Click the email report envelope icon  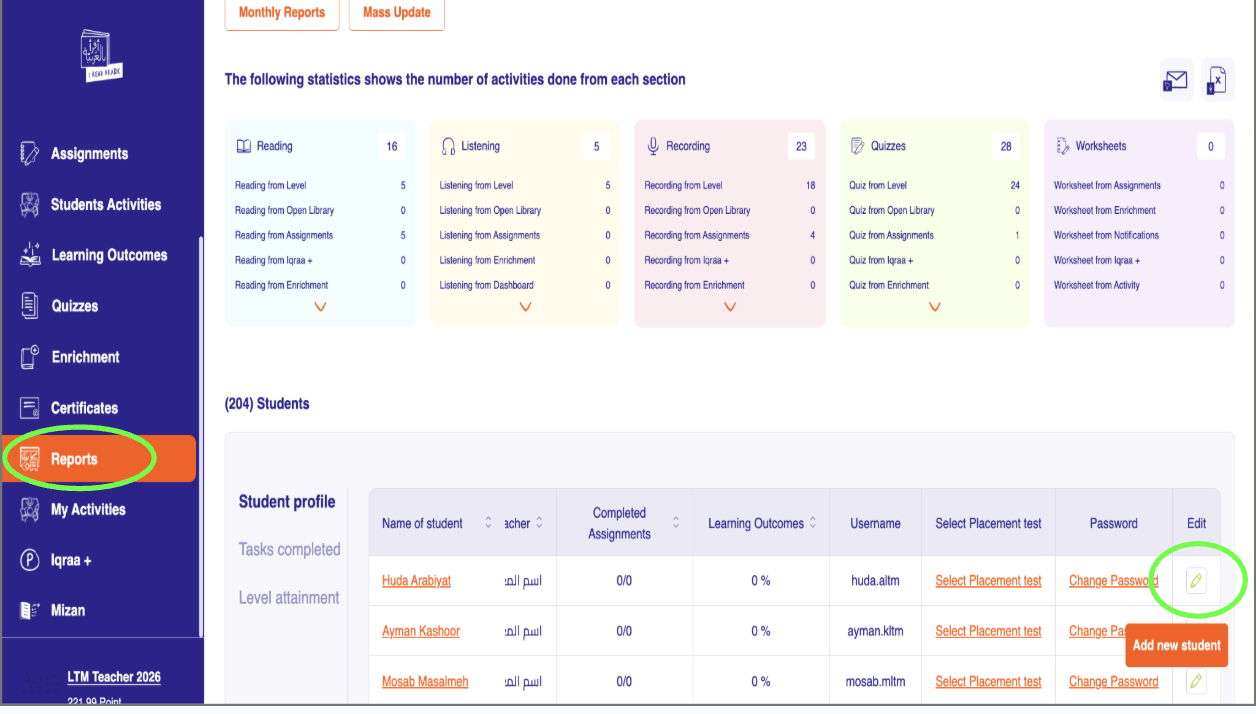[x=1176, y=80]
